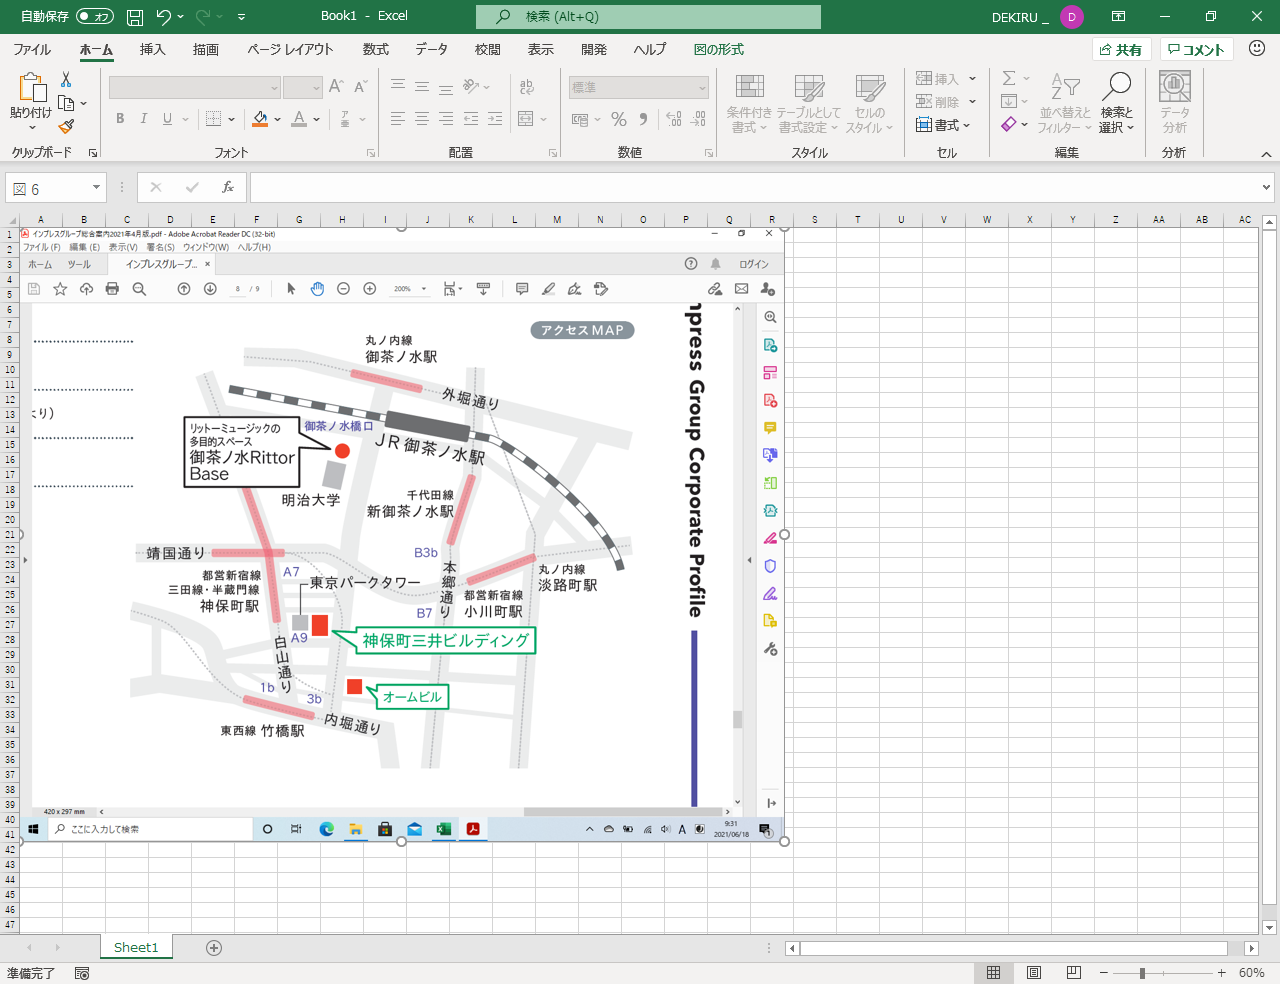The width and height of the screenshot is (1280, 984).
Task: Switch to Page Break Preview icon
Action: click(1074, 972)
